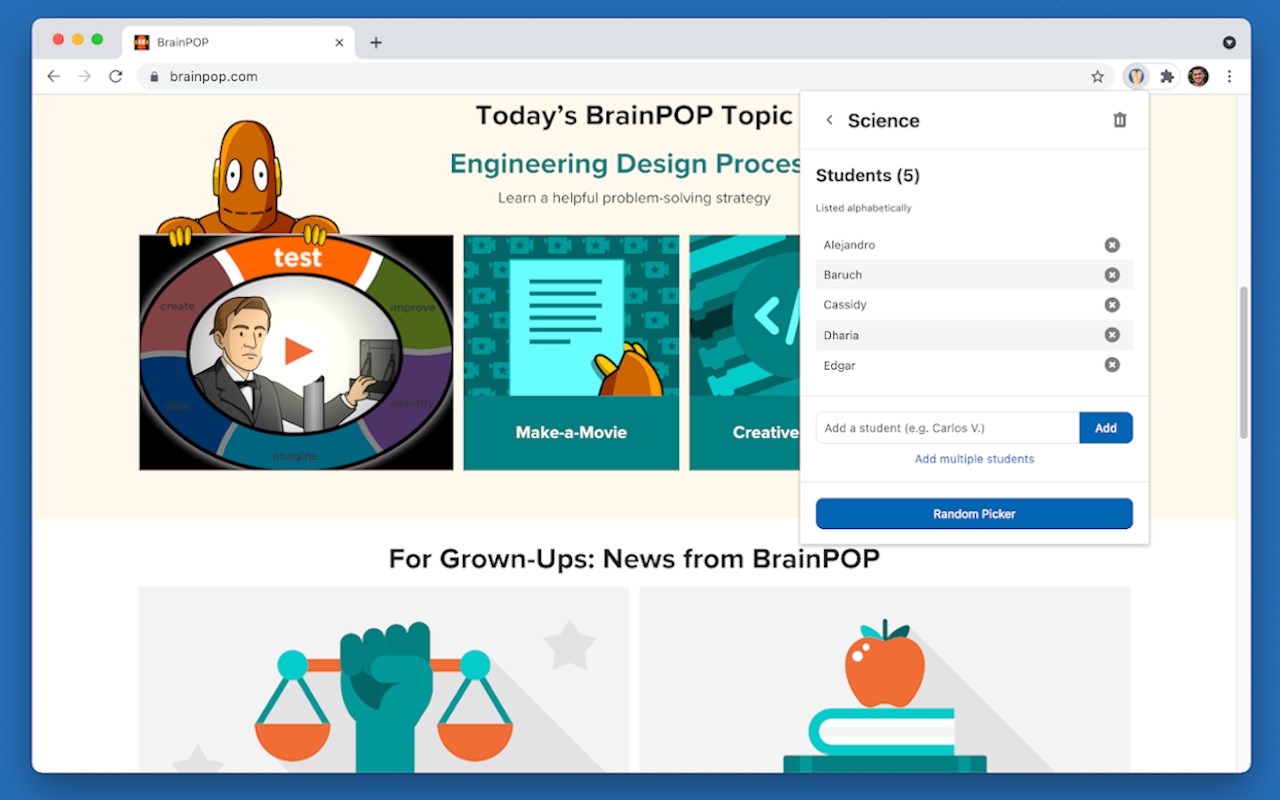Navigate forward in browser history

point(85,76)
